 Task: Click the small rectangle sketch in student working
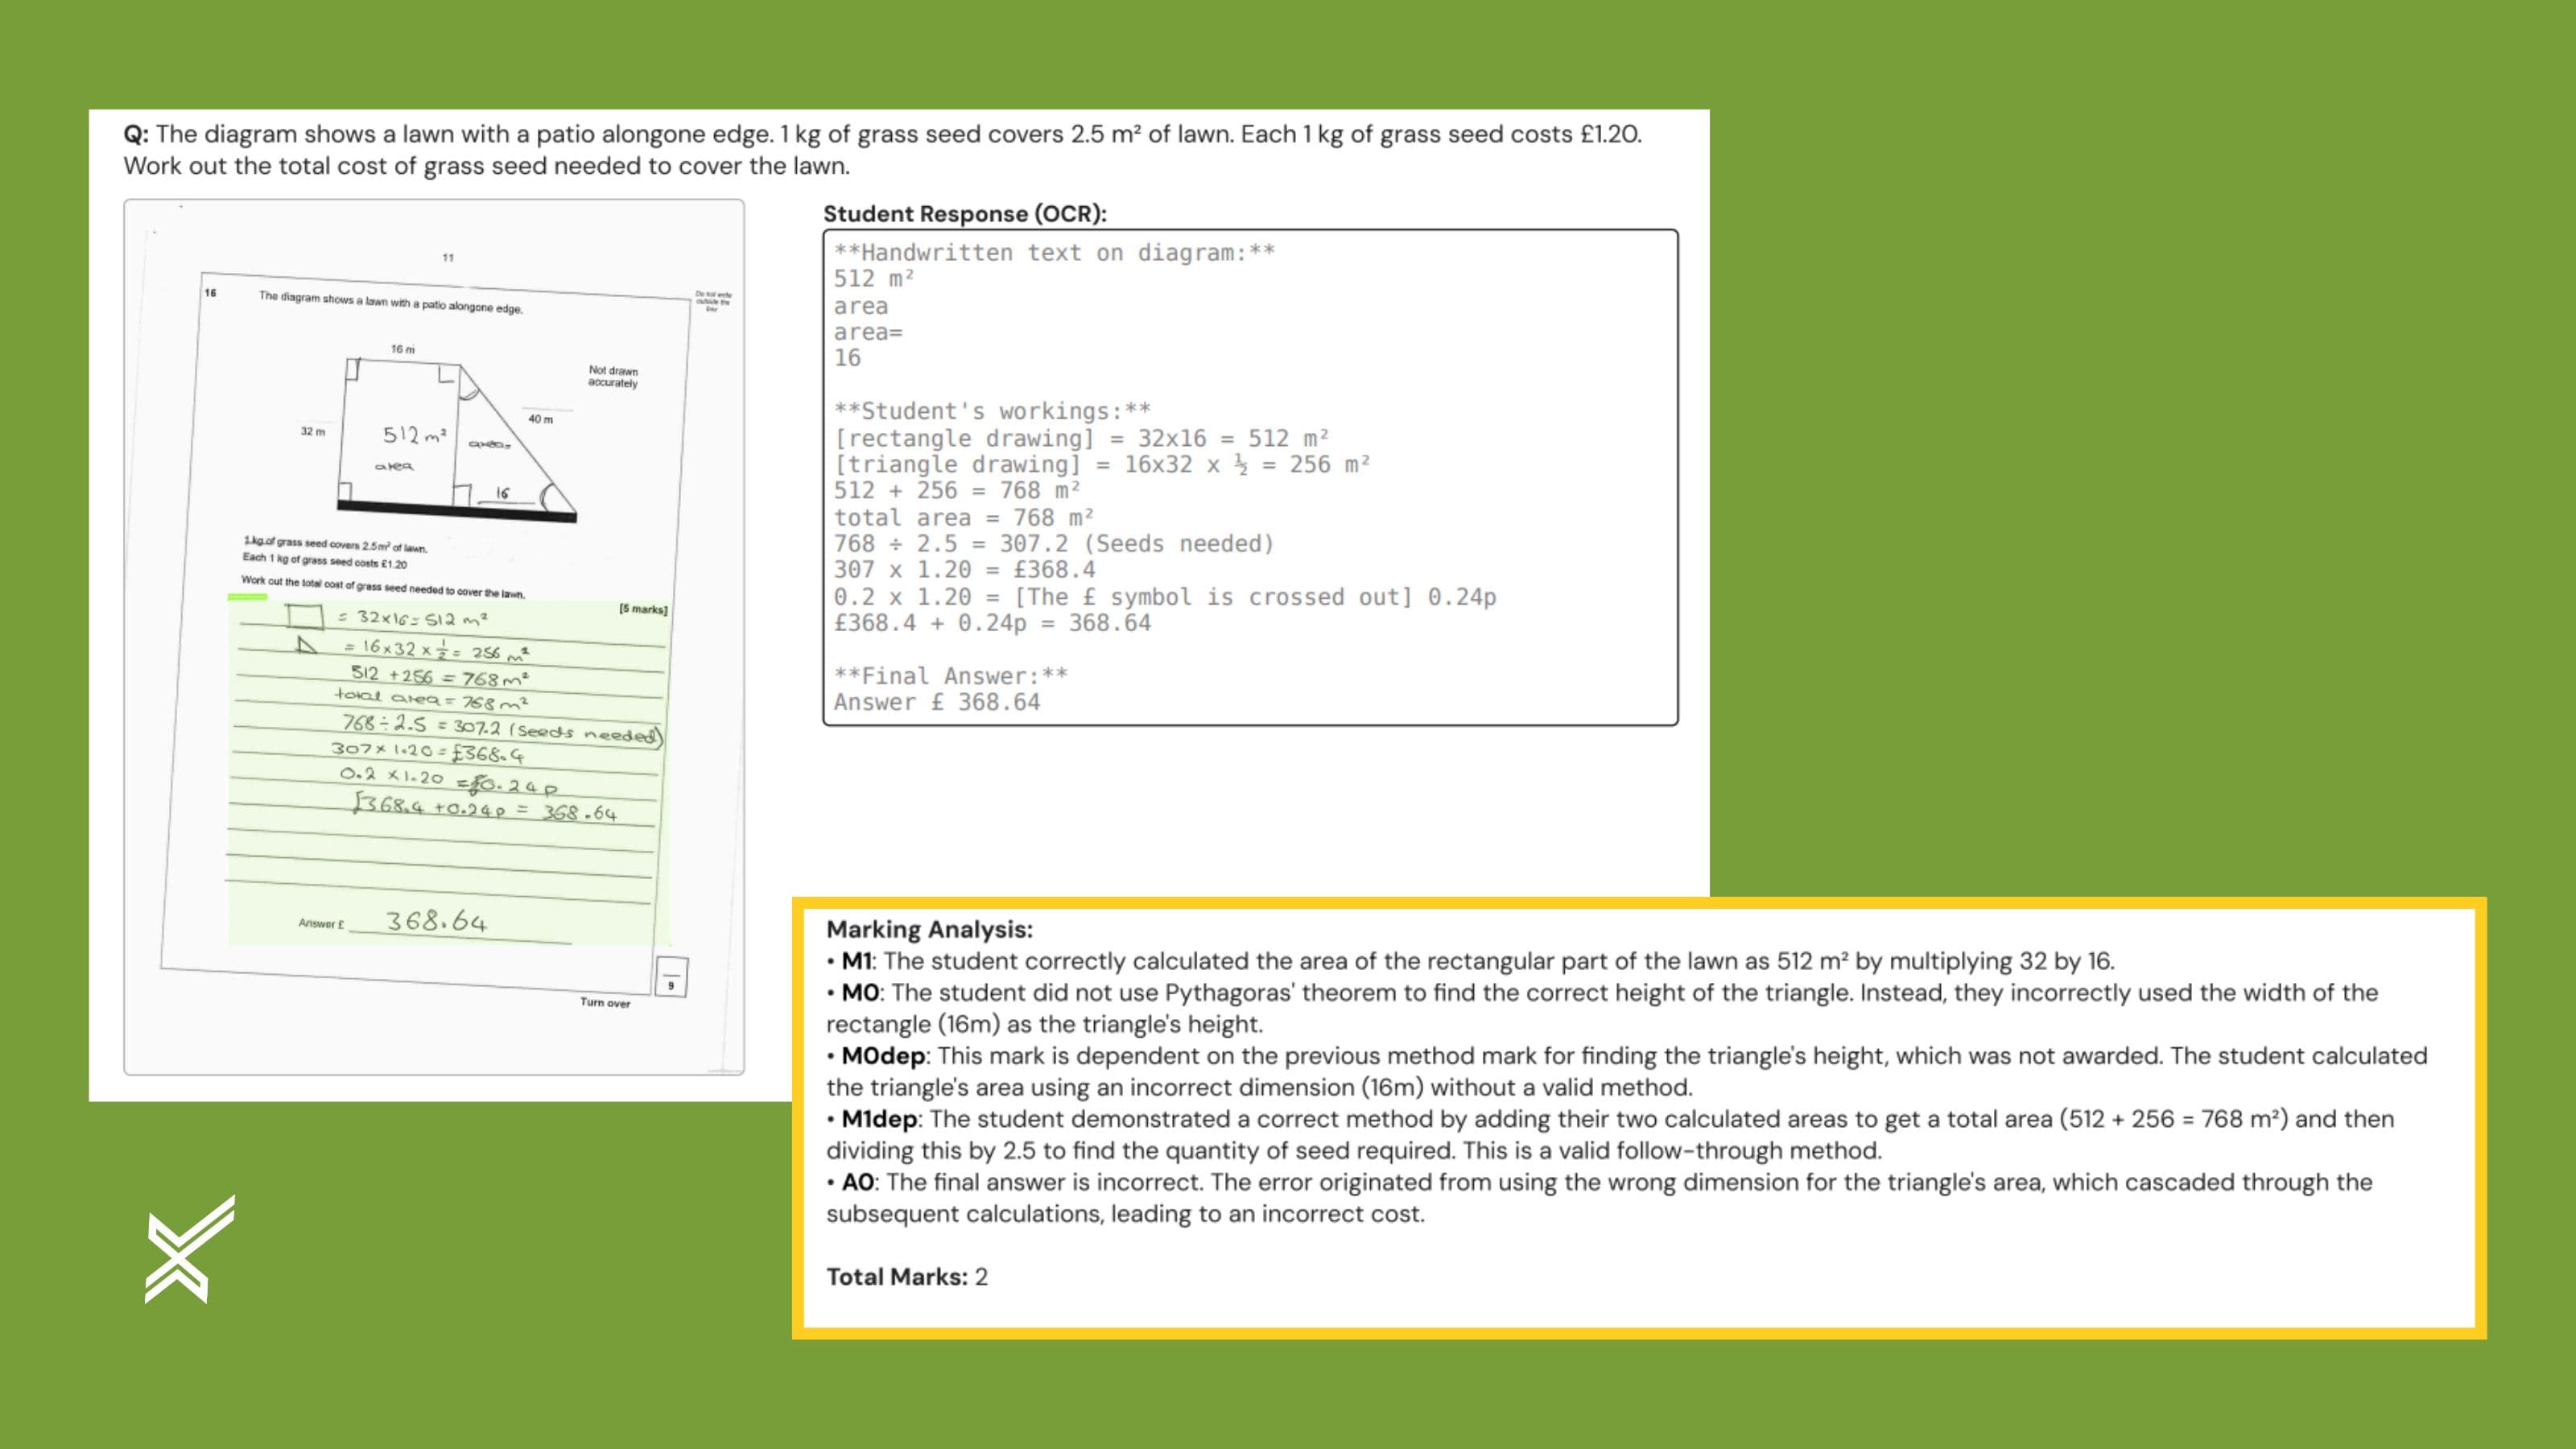coord(304,615)
